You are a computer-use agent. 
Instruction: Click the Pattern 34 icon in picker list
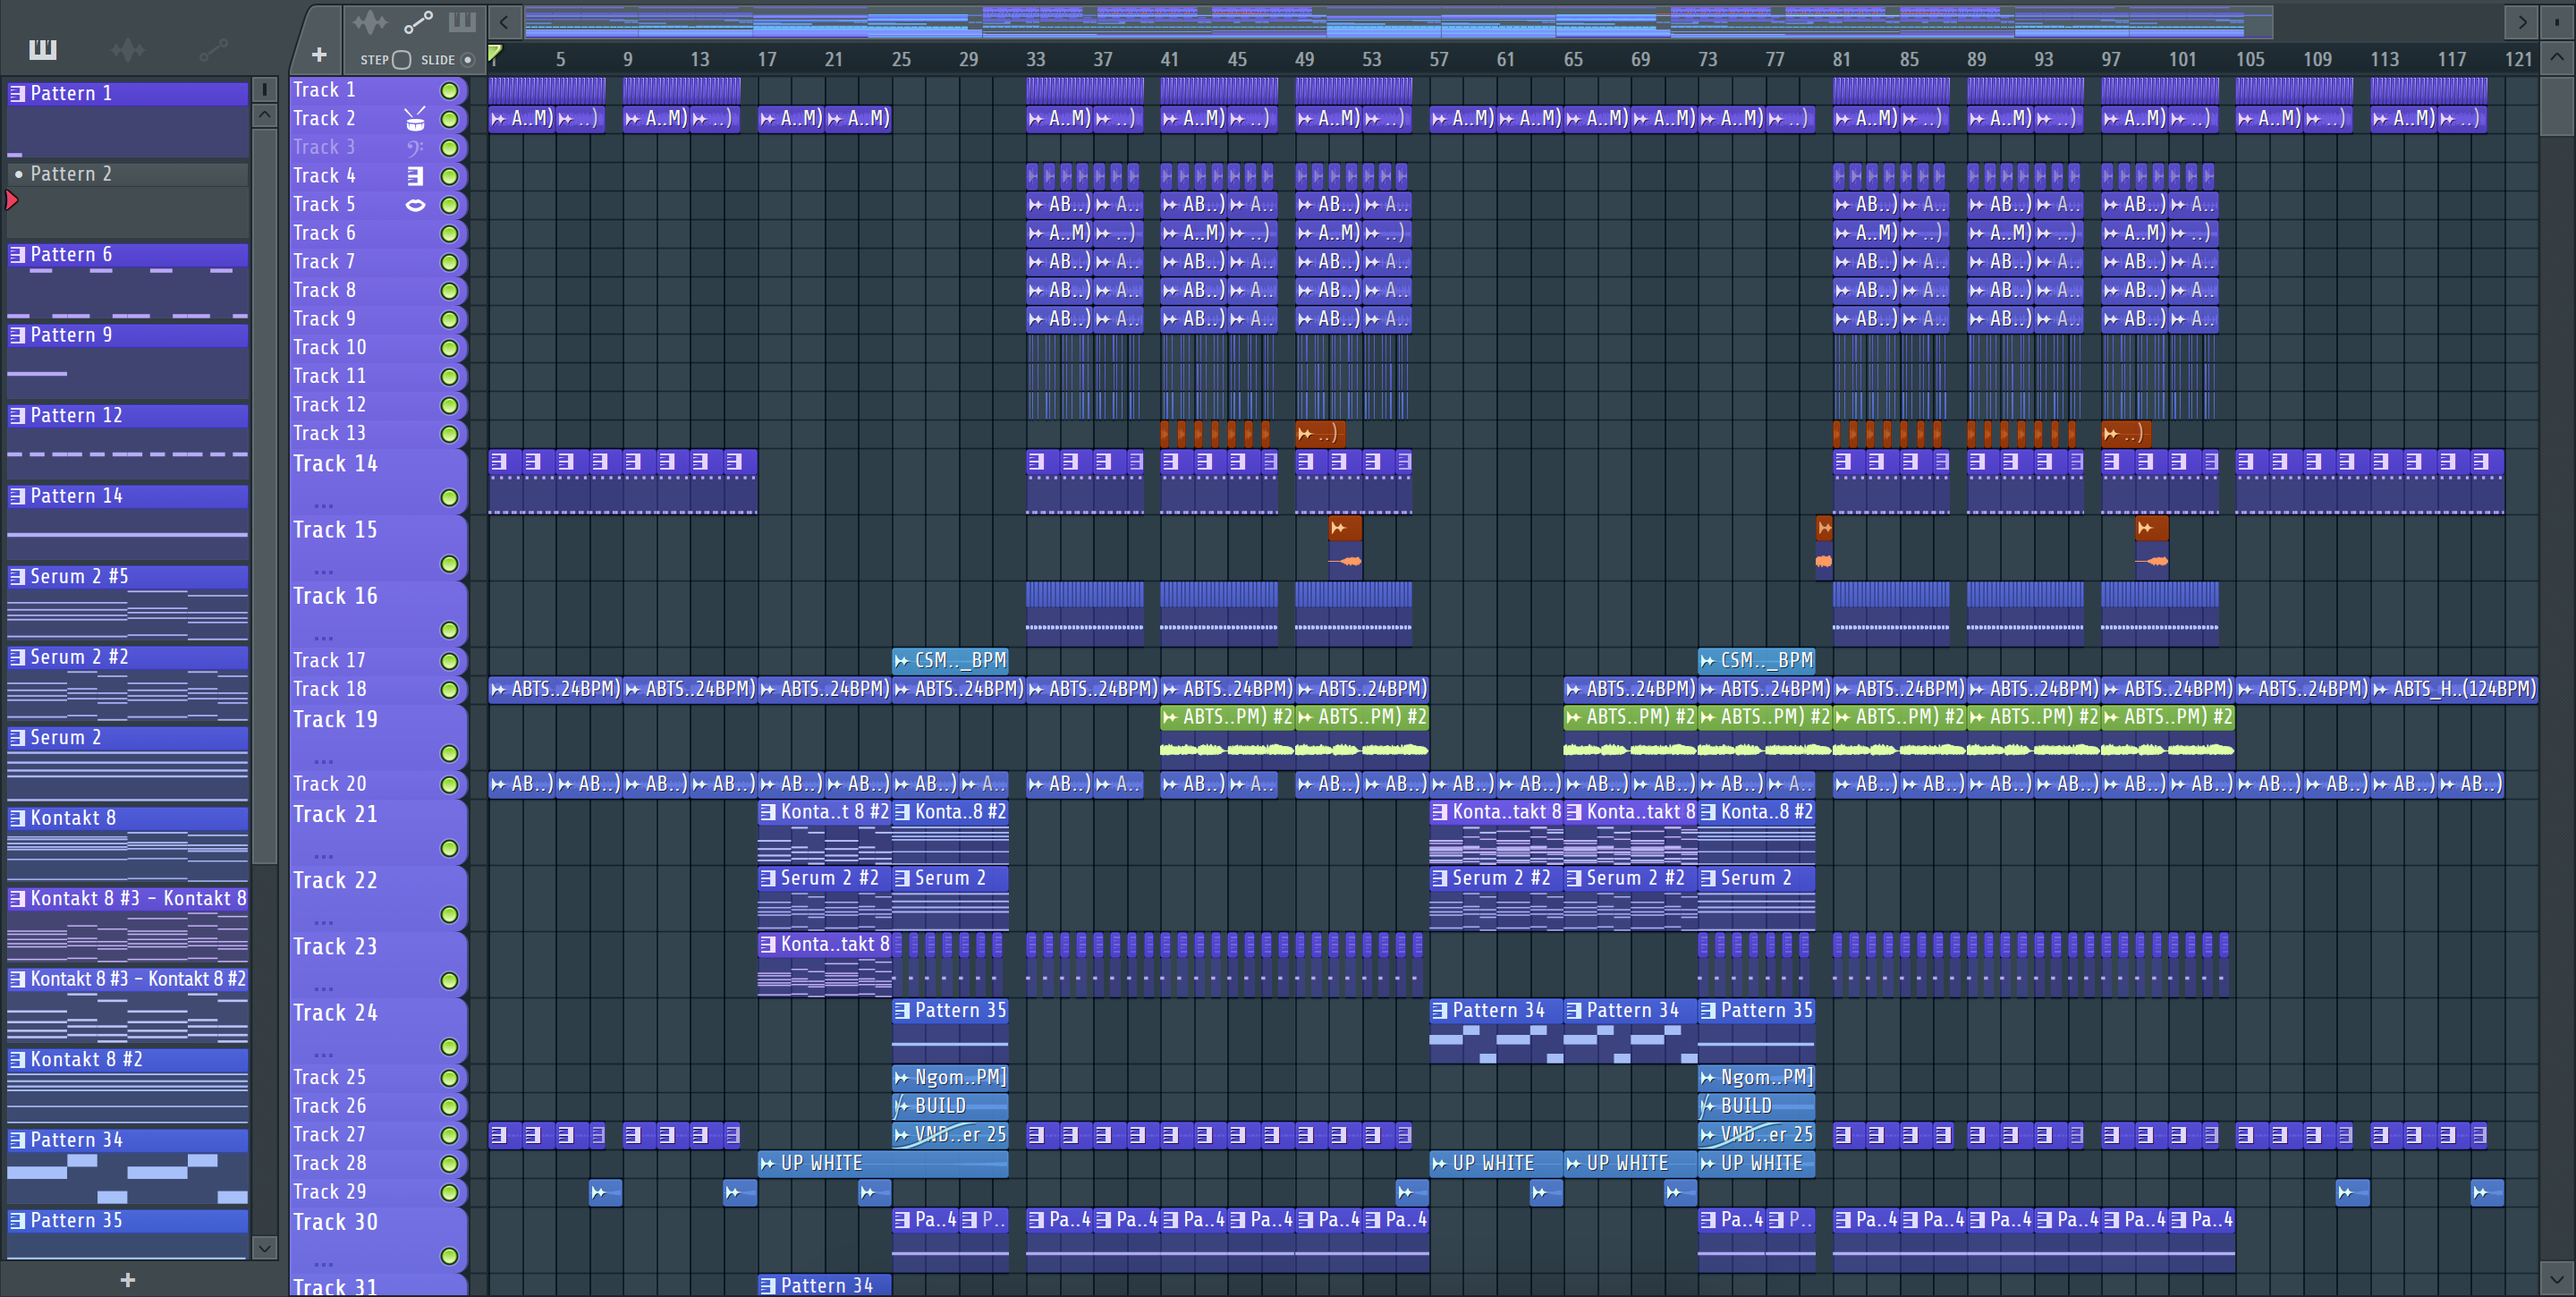[x=17, y=1140]
